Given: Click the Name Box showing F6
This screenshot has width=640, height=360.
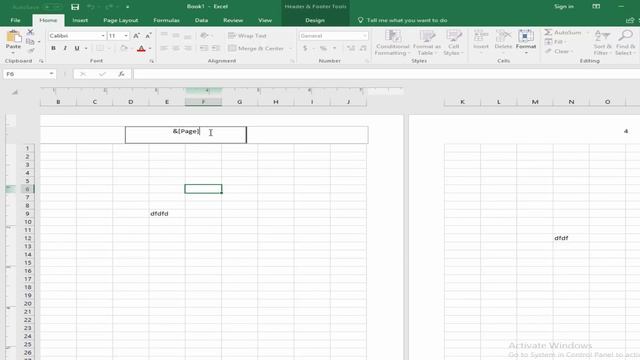Looking at the screenshot, I should pyautogui.click(x=29, y=74).
